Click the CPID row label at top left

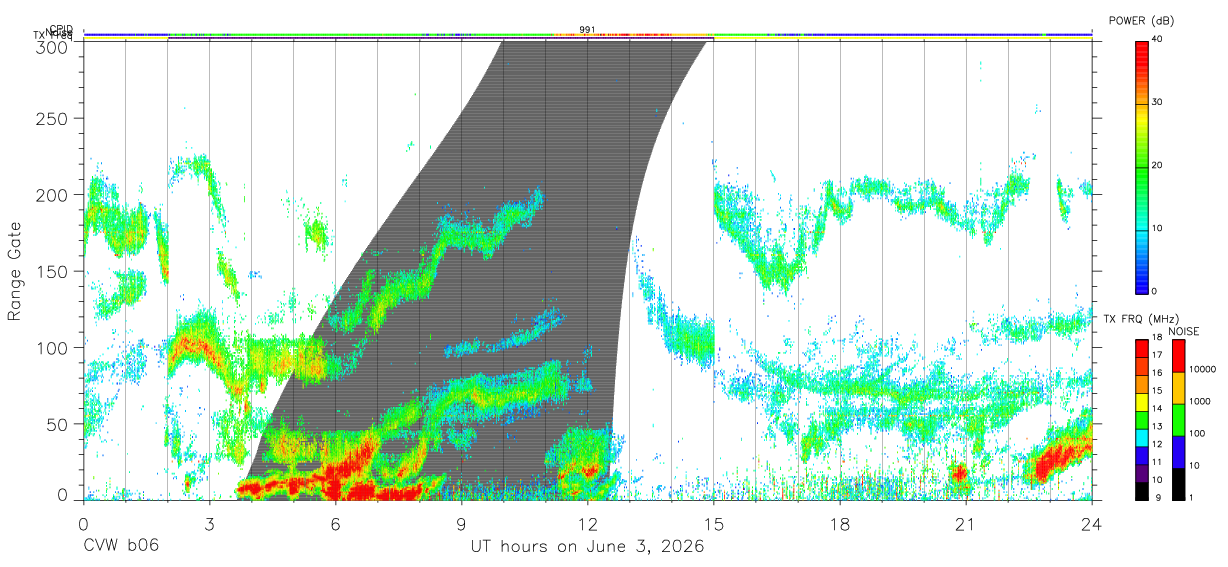click(61, 29)
